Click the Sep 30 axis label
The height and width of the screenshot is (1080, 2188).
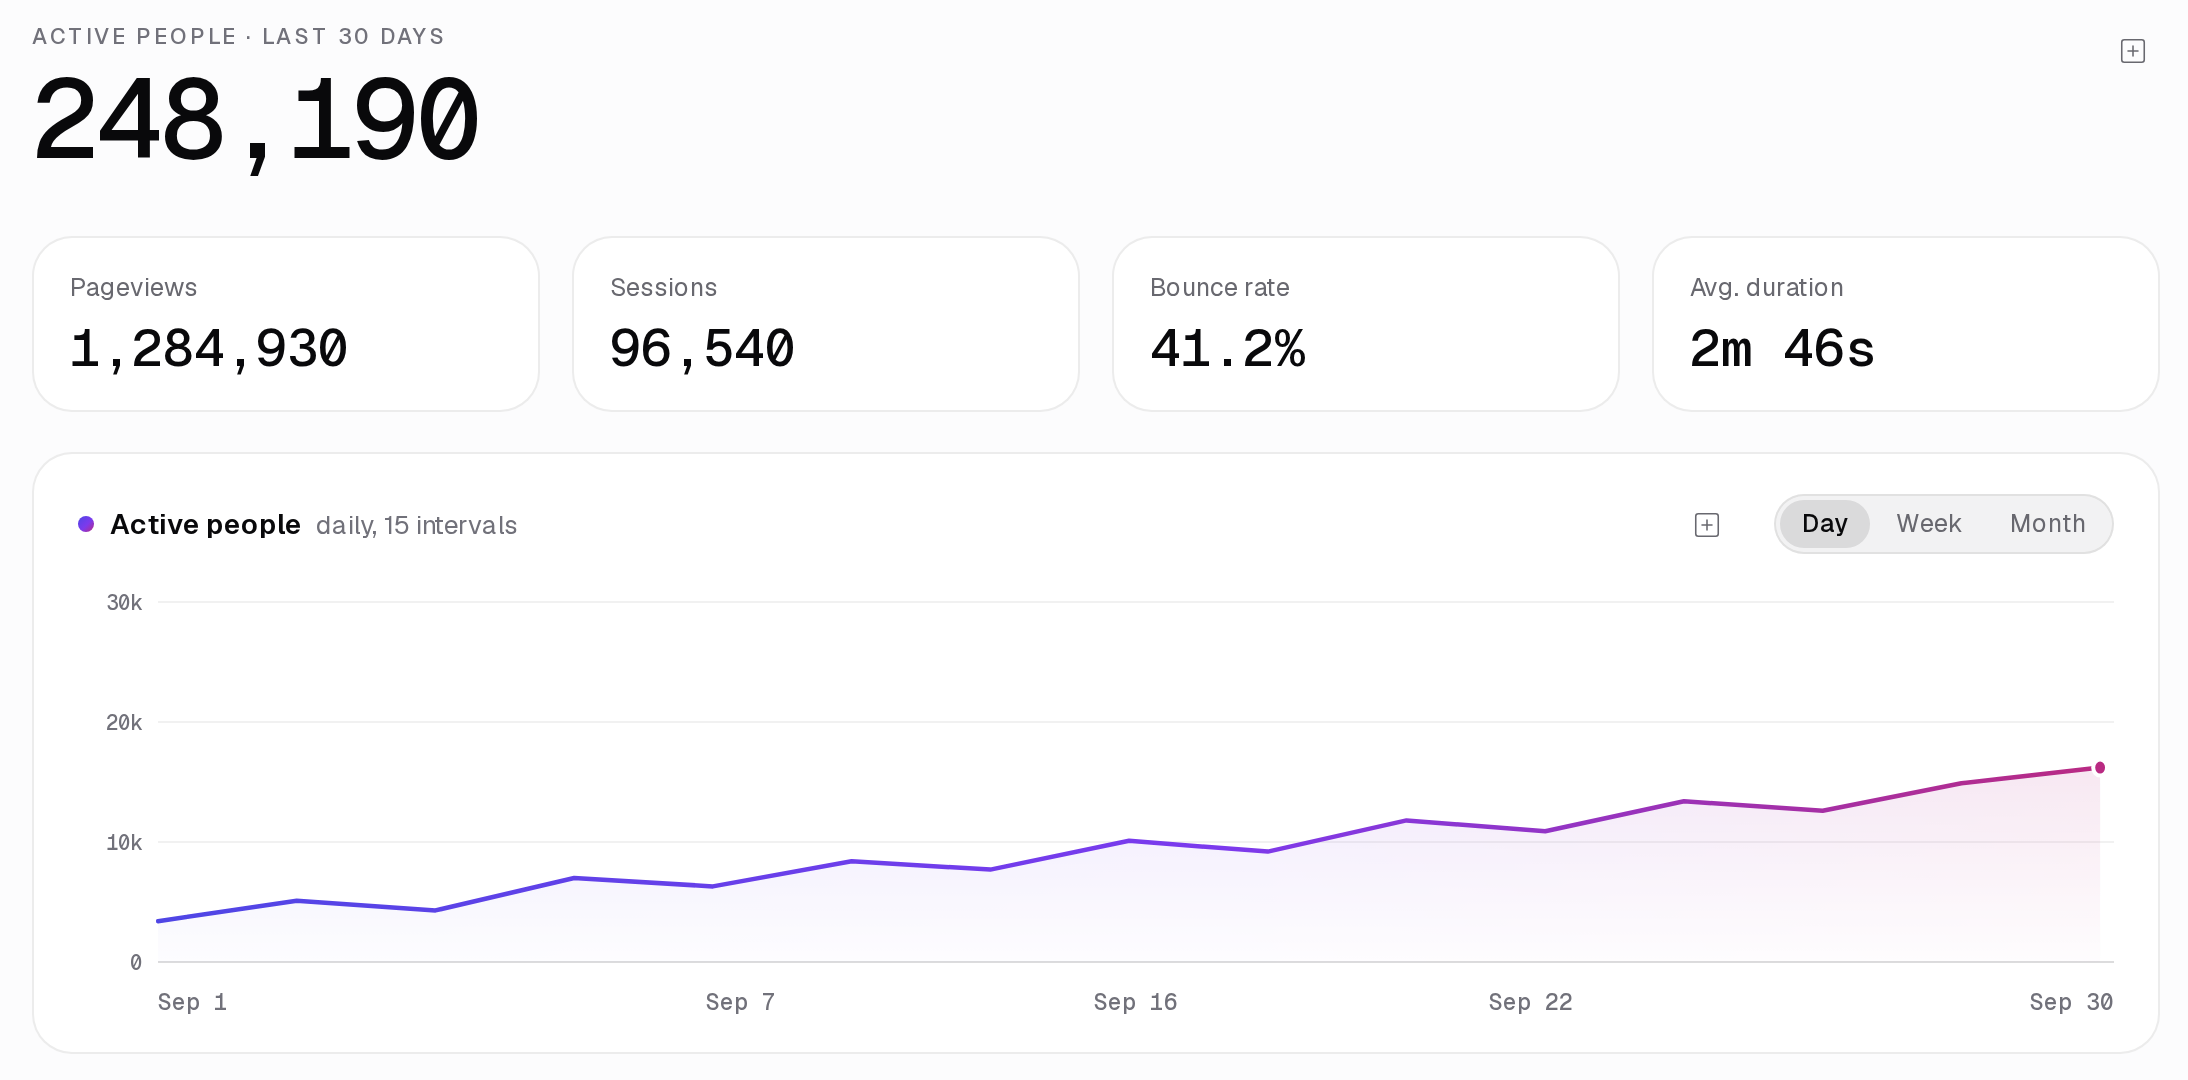(x=2071, y=1002)
